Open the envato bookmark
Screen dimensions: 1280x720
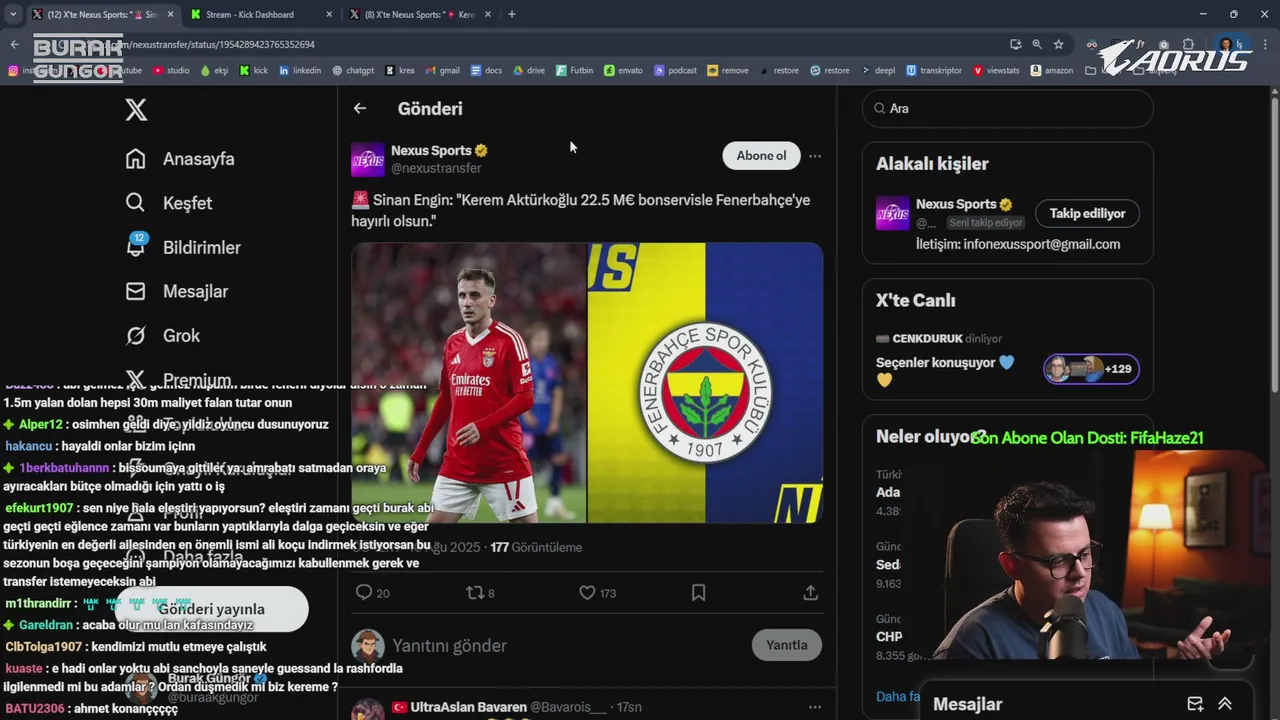tap(623, 71)
